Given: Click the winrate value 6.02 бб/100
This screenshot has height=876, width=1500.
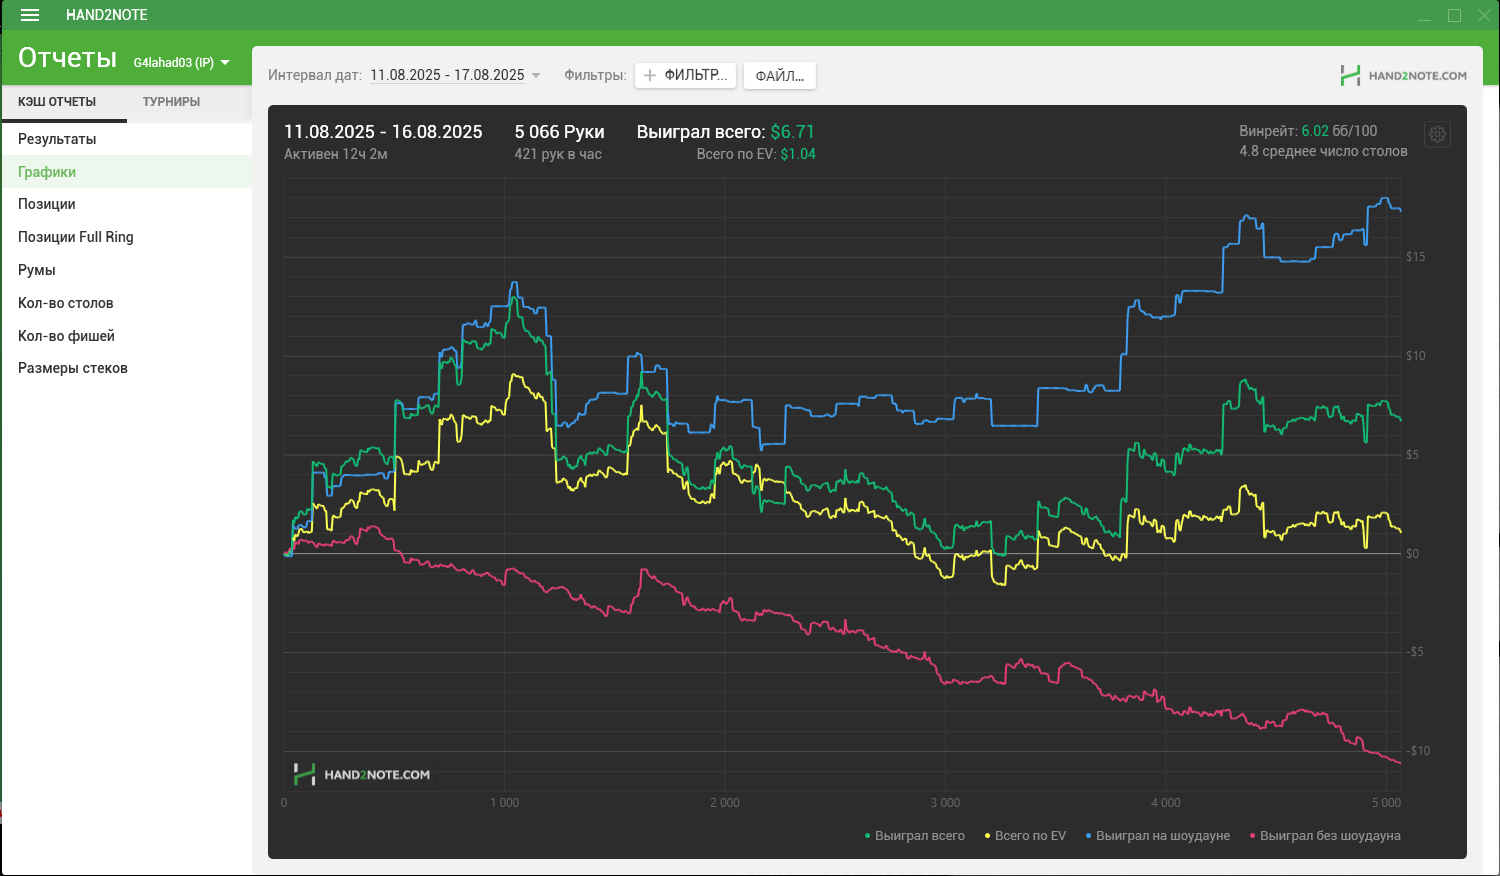Looking at the screenshot, I should [x=1339, y=131].
